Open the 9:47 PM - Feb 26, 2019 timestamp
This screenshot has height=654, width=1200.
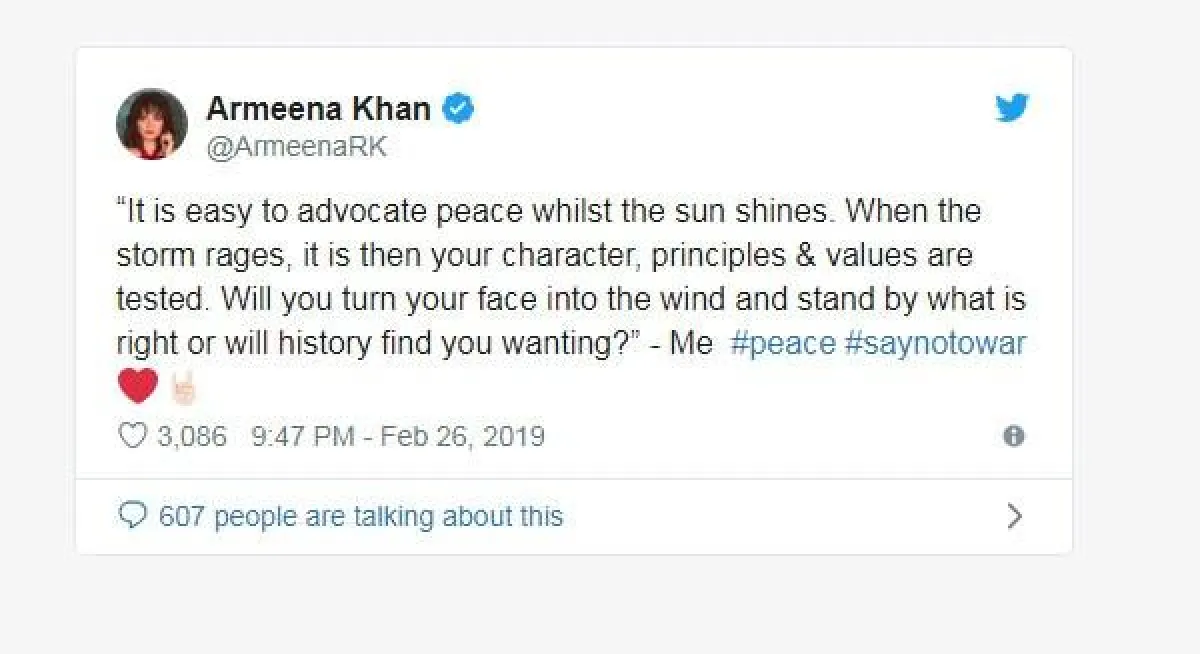point(398,437)
